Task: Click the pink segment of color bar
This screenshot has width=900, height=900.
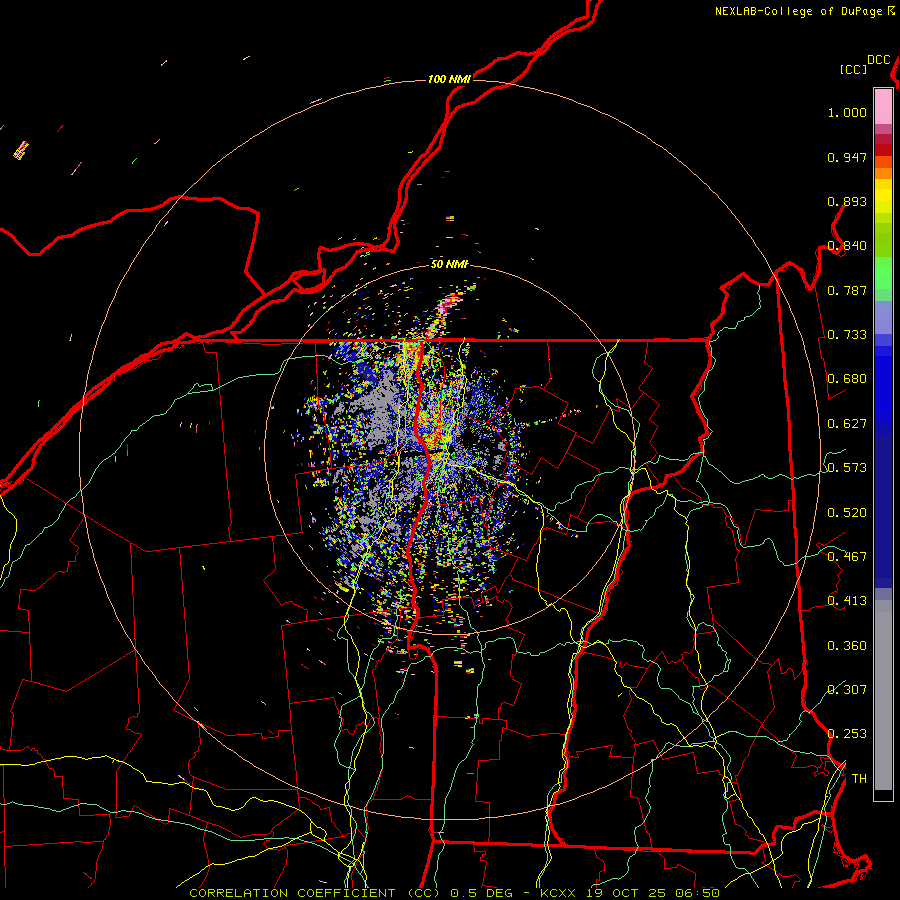Action: point(883,107)
